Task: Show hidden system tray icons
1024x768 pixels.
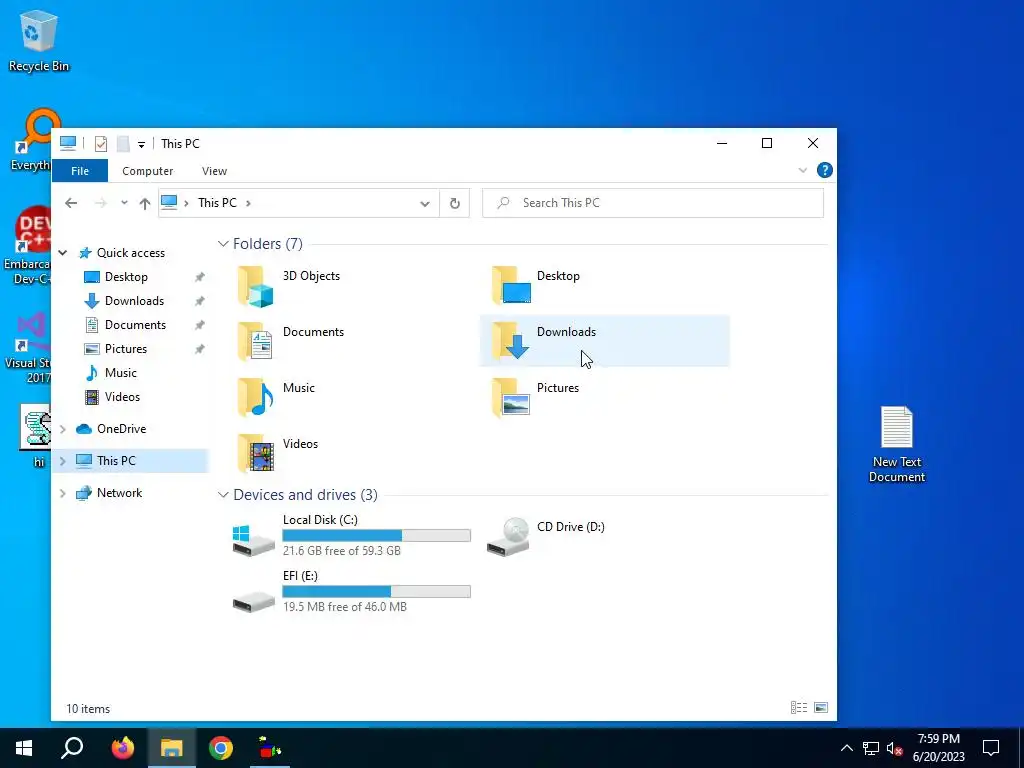Action: point(846,748)
